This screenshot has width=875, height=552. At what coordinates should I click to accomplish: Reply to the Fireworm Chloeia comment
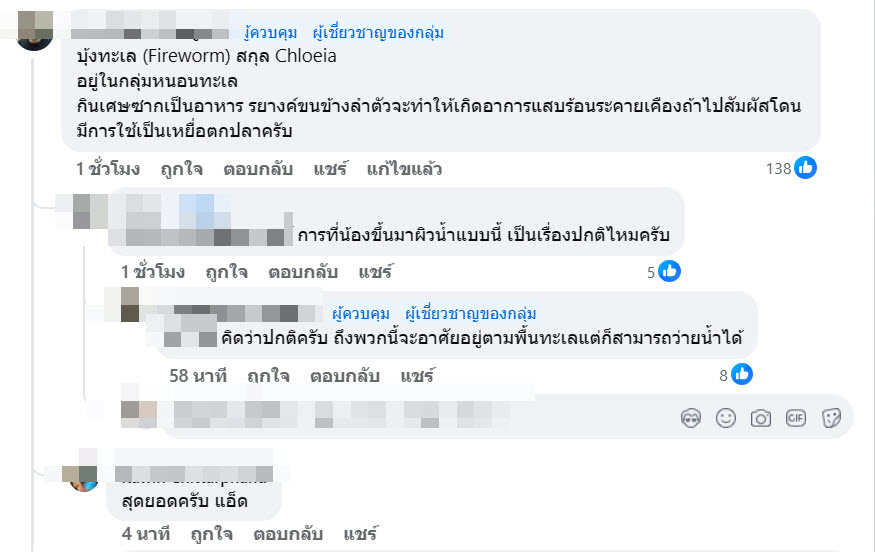tap(258, 169)
